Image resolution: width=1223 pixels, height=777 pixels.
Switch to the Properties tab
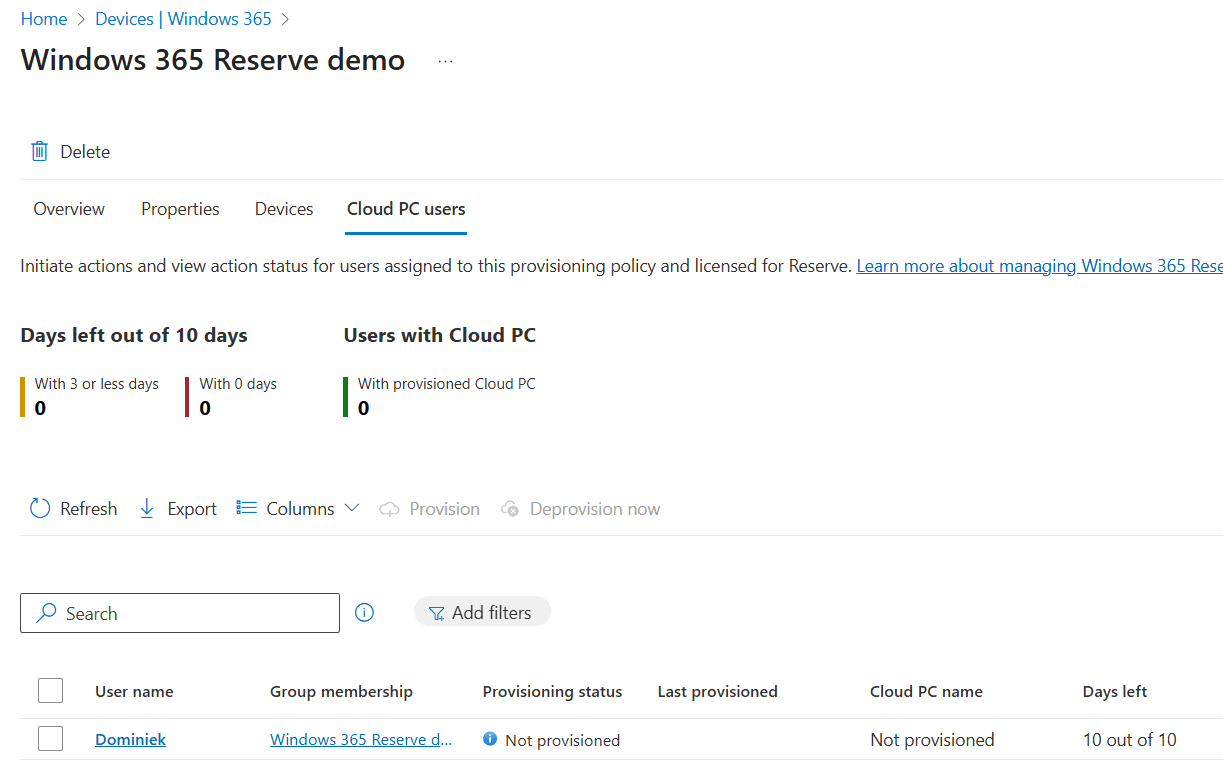click(180, 209)
